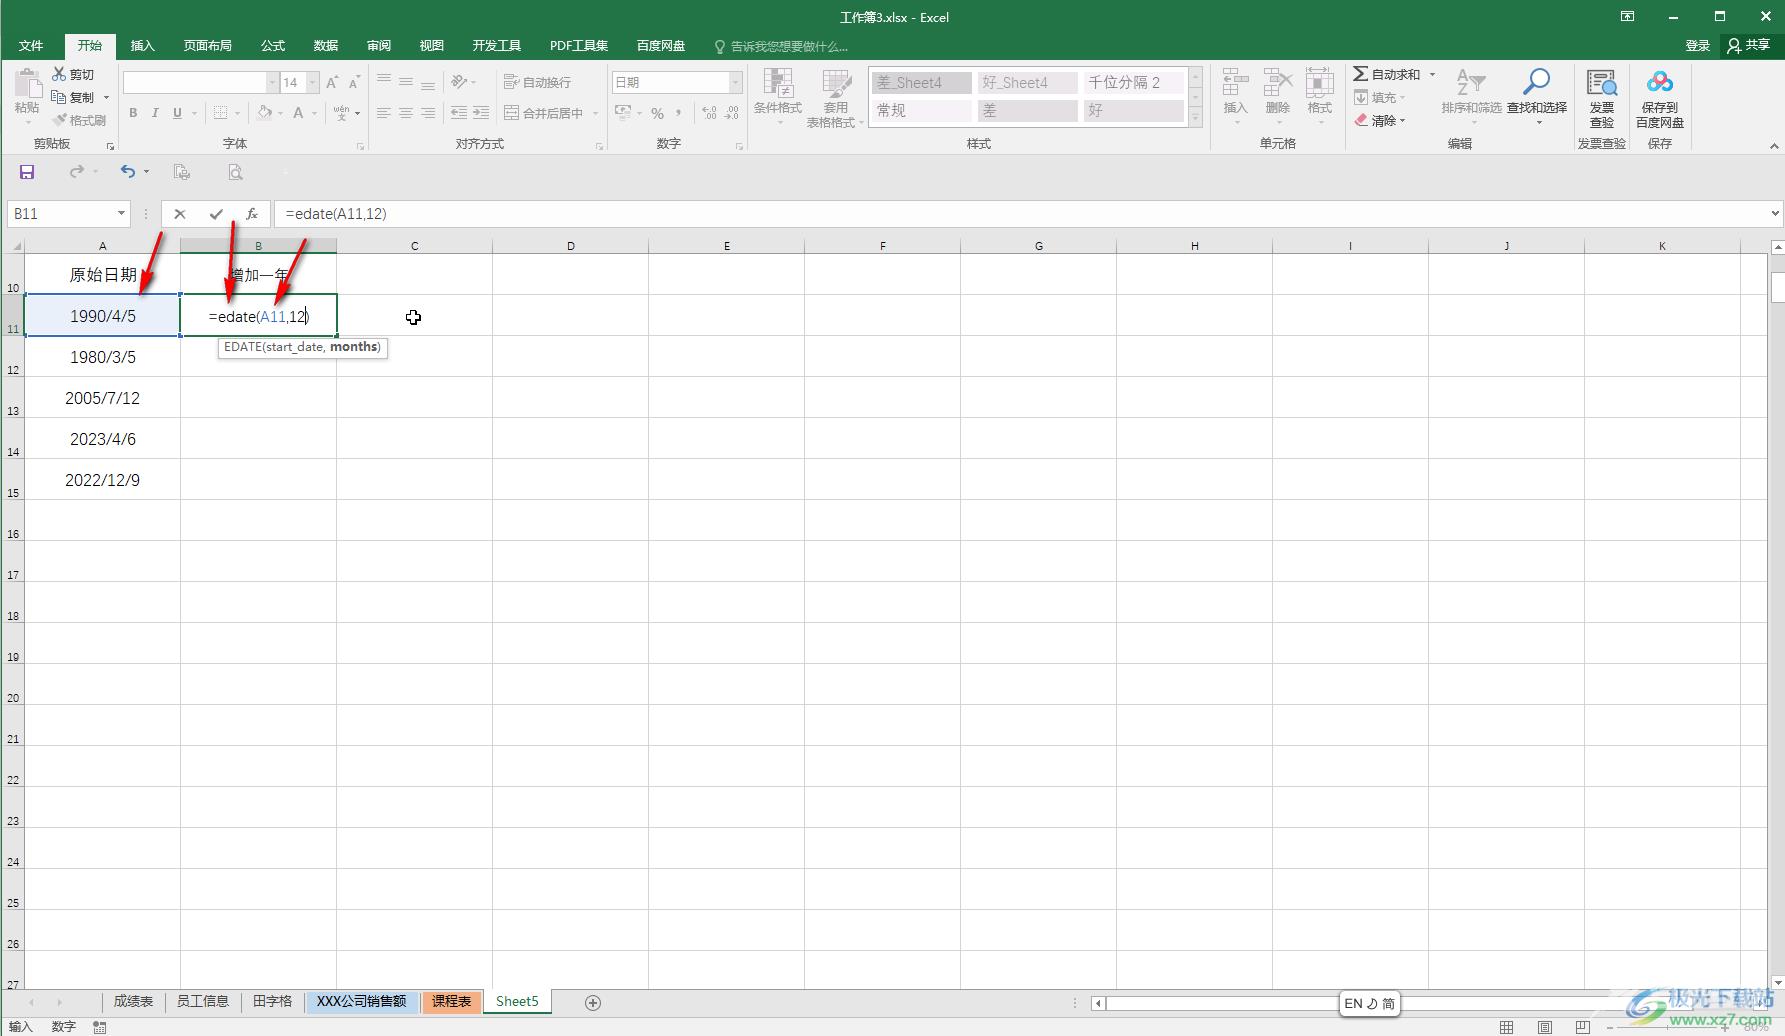Open the AutoSum dropdown arrow
The image size is (1785, 1036).
coord(1432,74)
